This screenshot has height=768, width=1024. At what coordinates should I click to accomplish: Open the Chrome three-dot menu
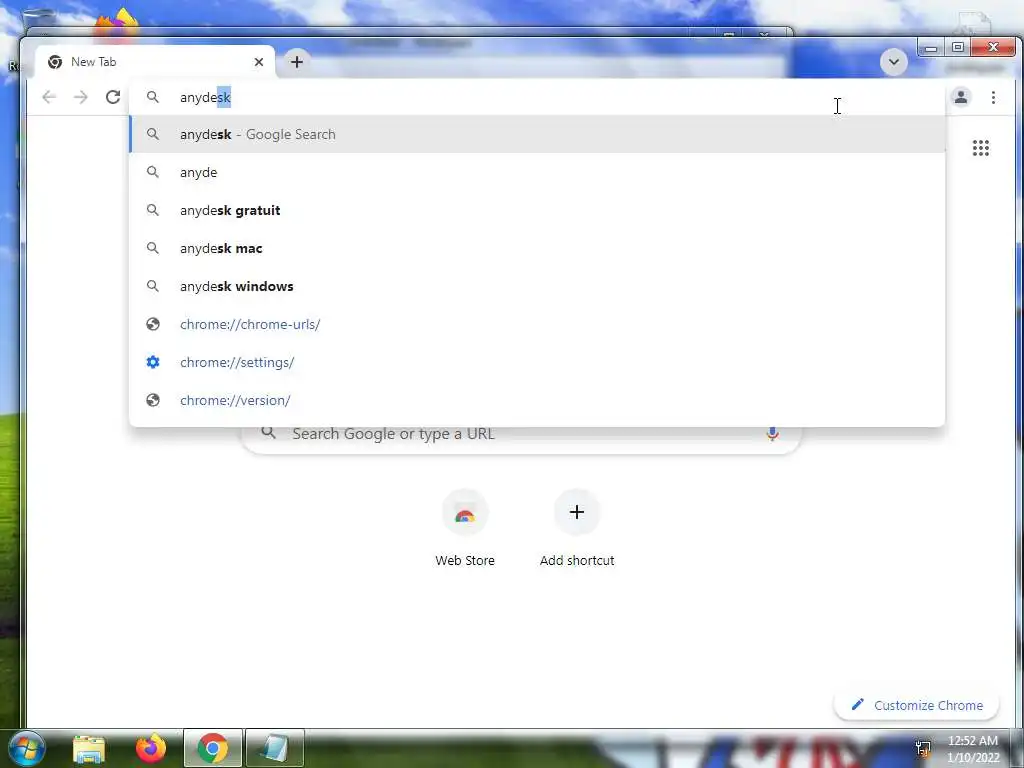tap(993, 97)
